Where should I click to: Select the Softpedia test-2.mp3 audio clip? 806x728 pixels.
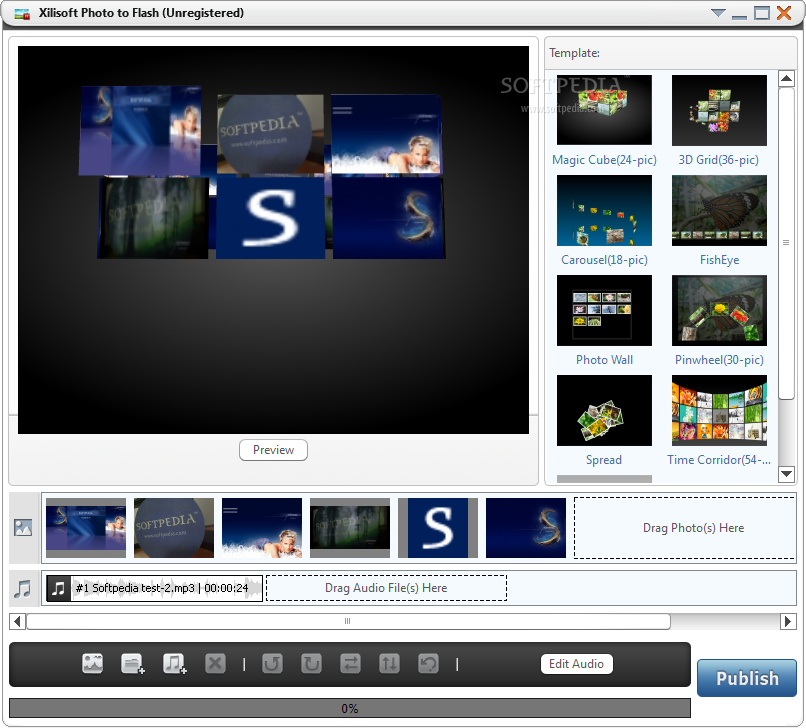(x=155, y=588)
